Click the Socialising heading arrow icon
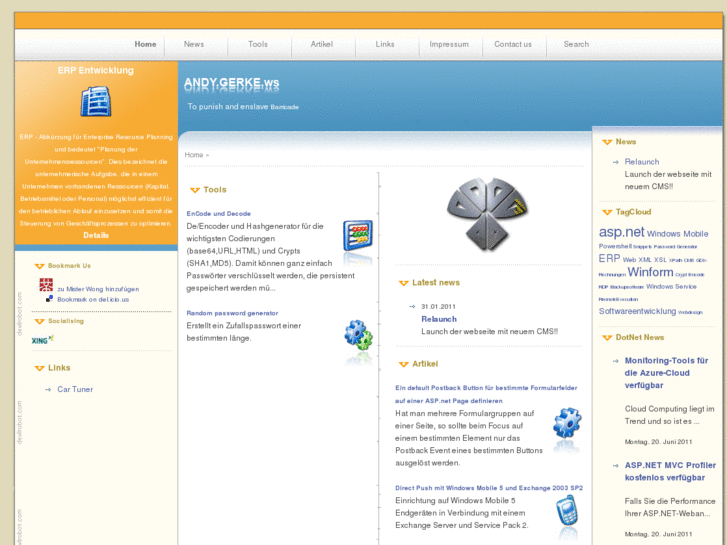This screenshot has width=727, height=545. pyautogui.click(x=39, y=321)
